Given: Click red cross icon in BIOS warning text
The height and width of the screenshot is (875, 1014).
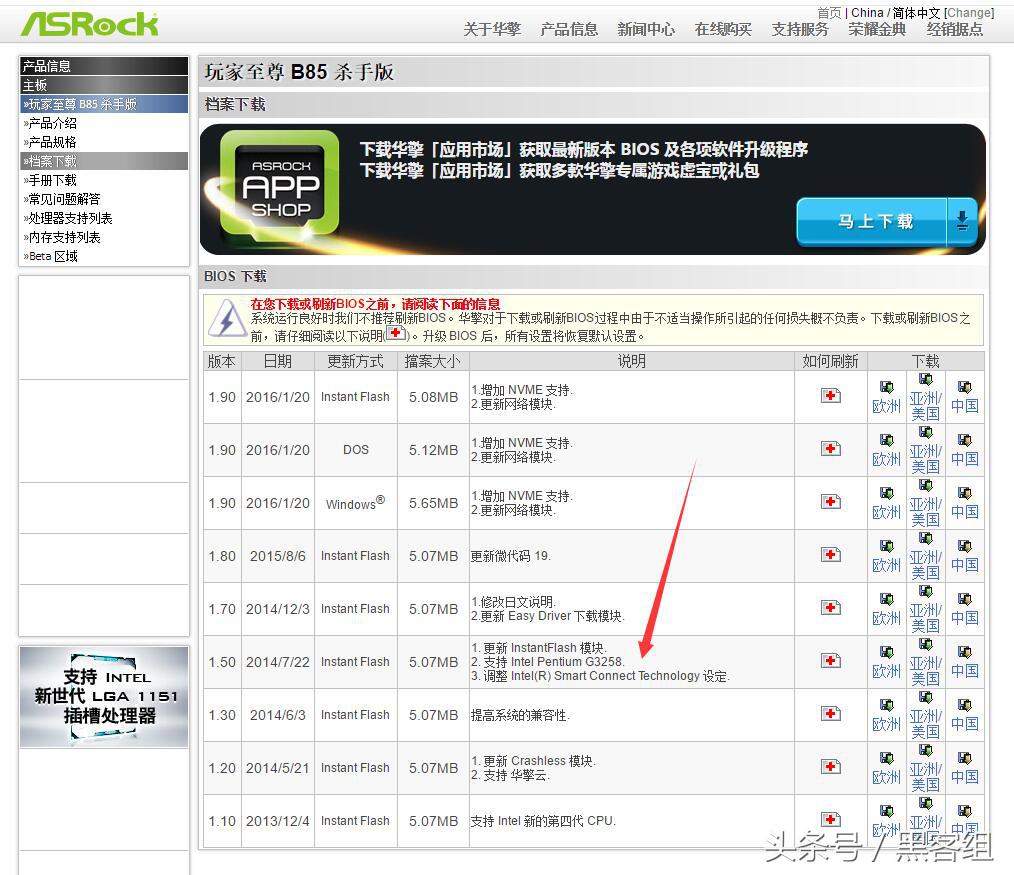Looking at the screenshot, I should 396,333.
